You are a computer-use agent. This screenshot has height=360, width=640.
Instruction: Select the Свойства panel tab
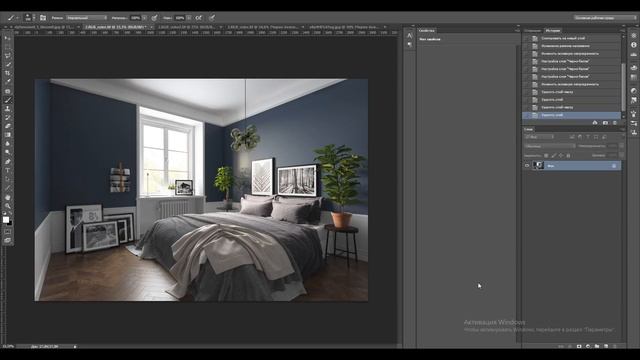[x=427, y=31]
